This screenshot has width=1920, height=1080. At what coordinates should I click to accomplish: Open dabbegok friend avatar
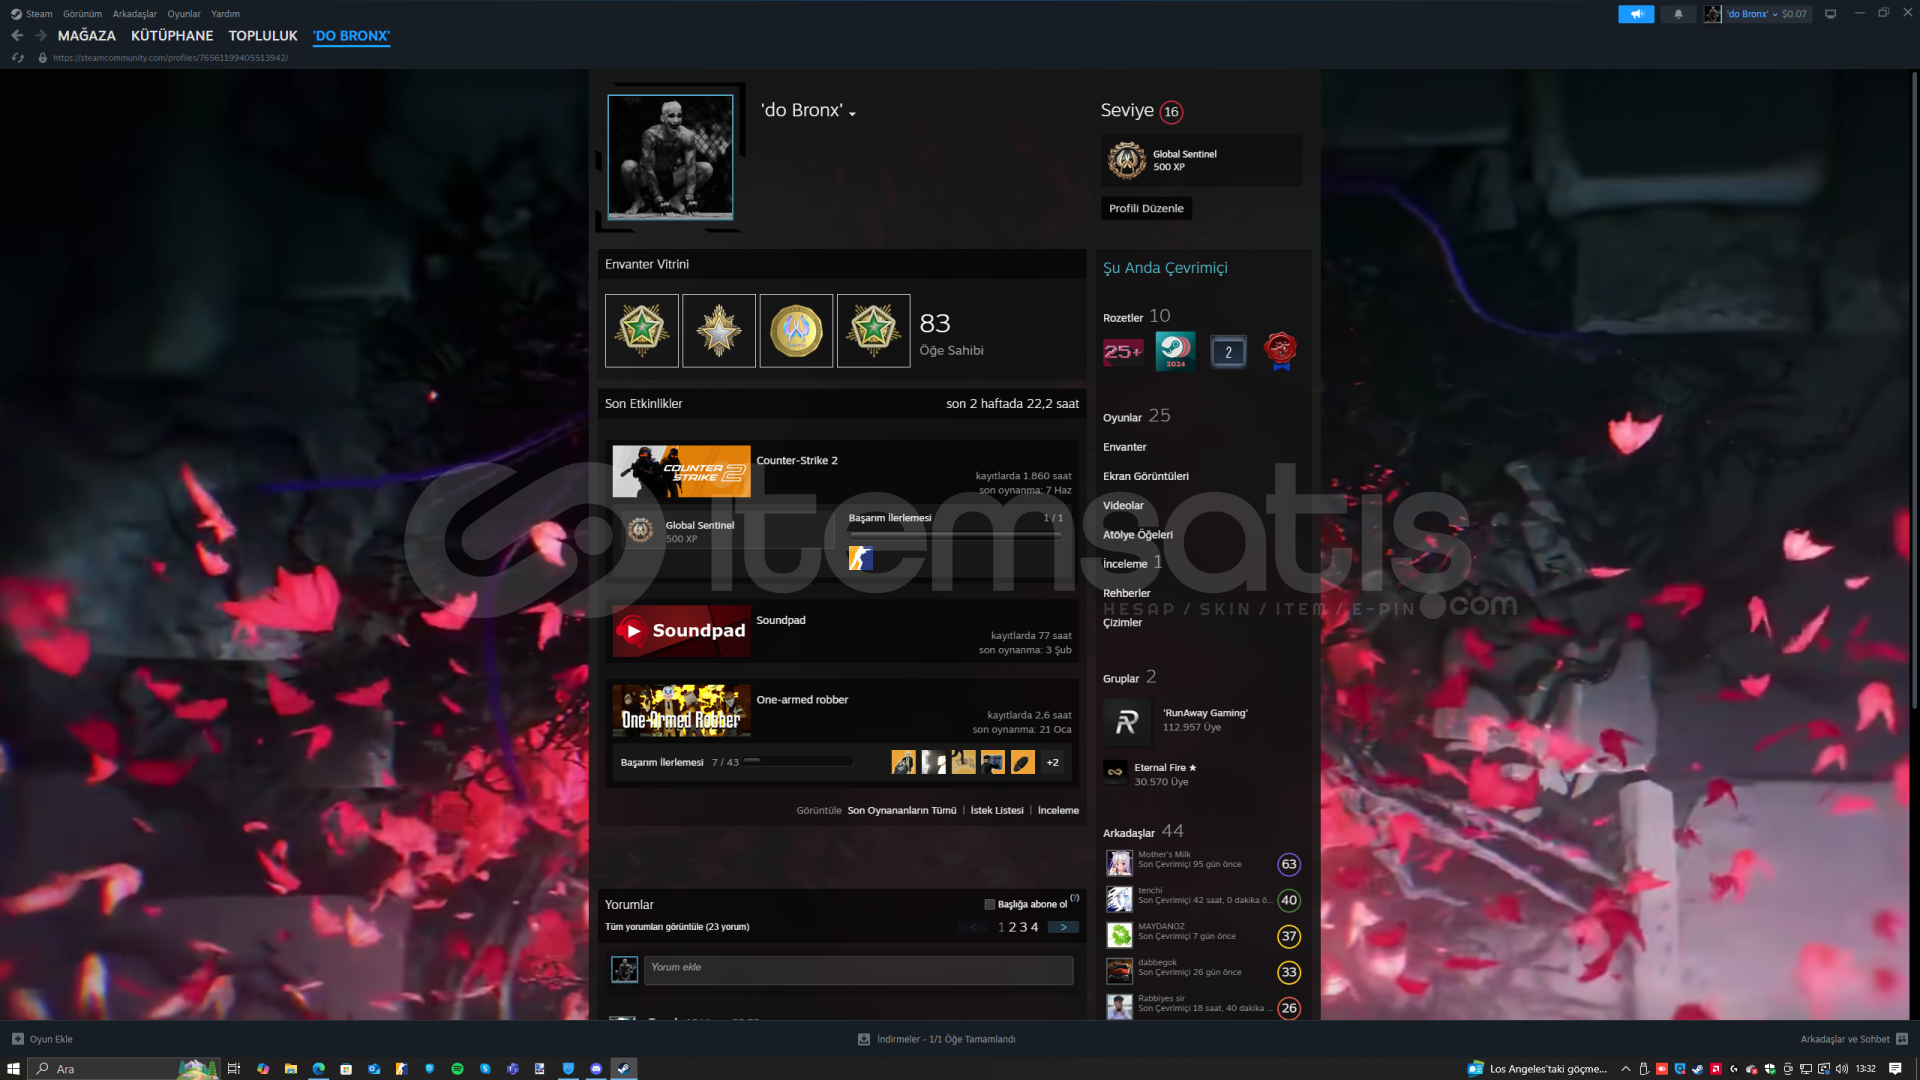click(x=1119, y=970)
